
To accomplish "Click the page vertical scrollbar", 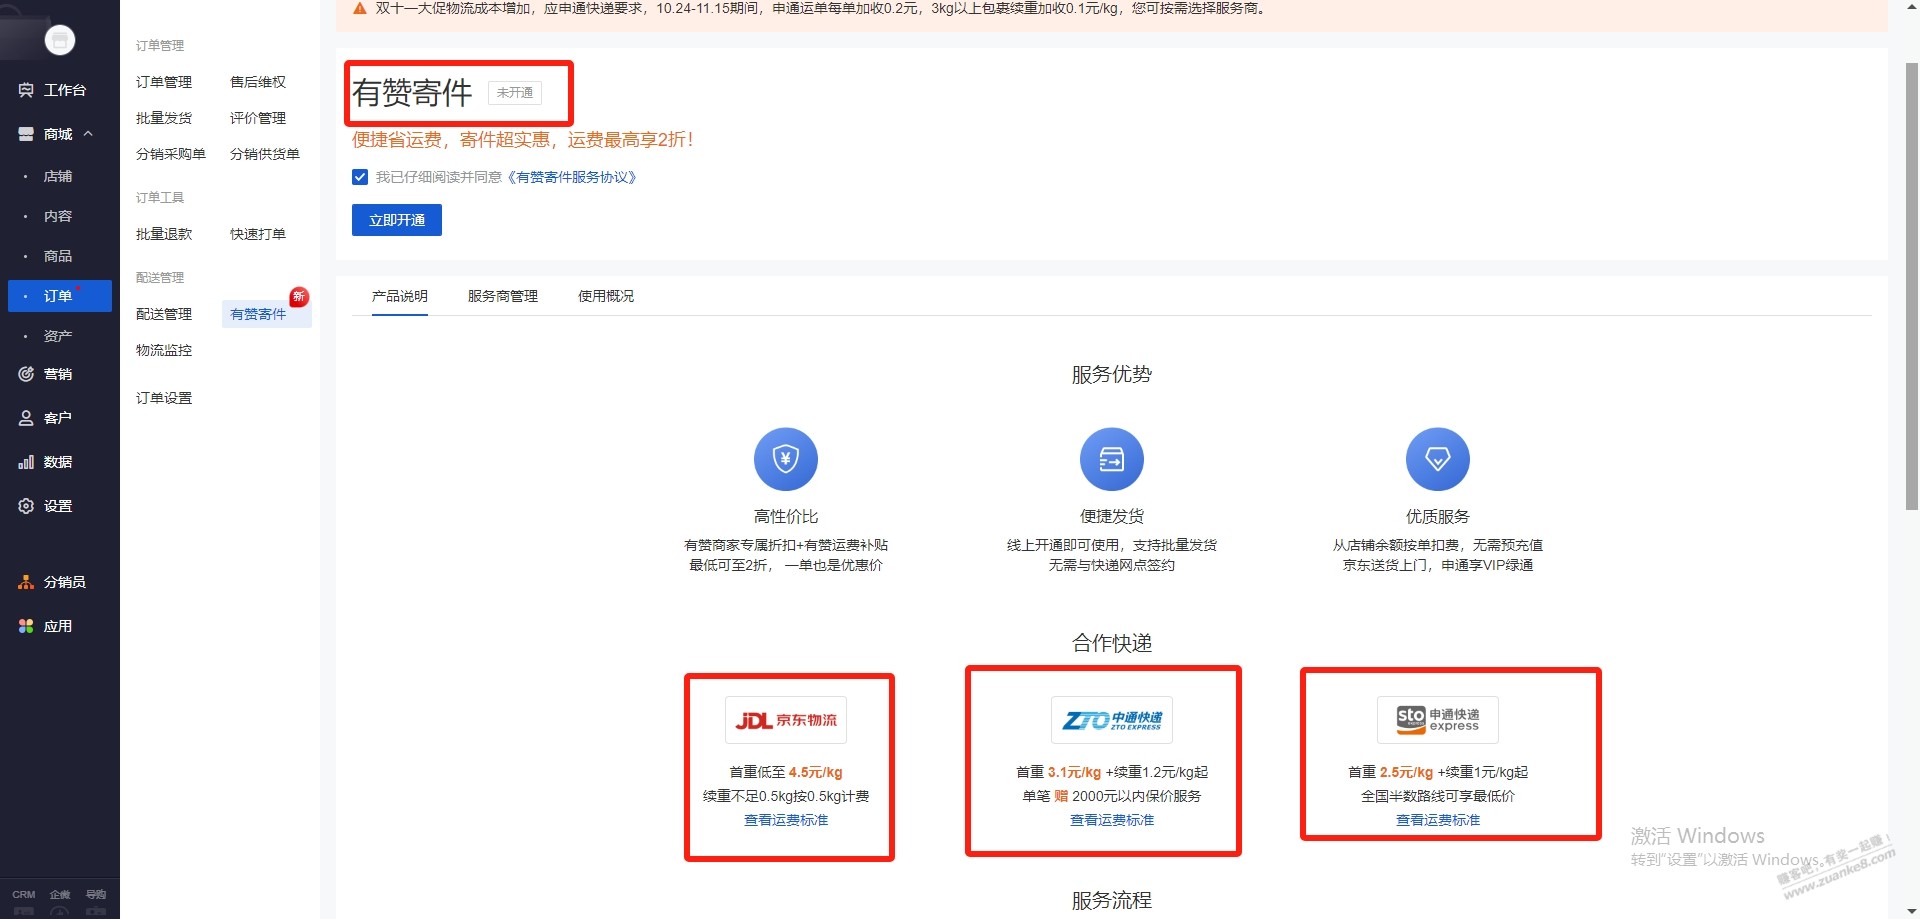I will click(x=1911, y=288).
